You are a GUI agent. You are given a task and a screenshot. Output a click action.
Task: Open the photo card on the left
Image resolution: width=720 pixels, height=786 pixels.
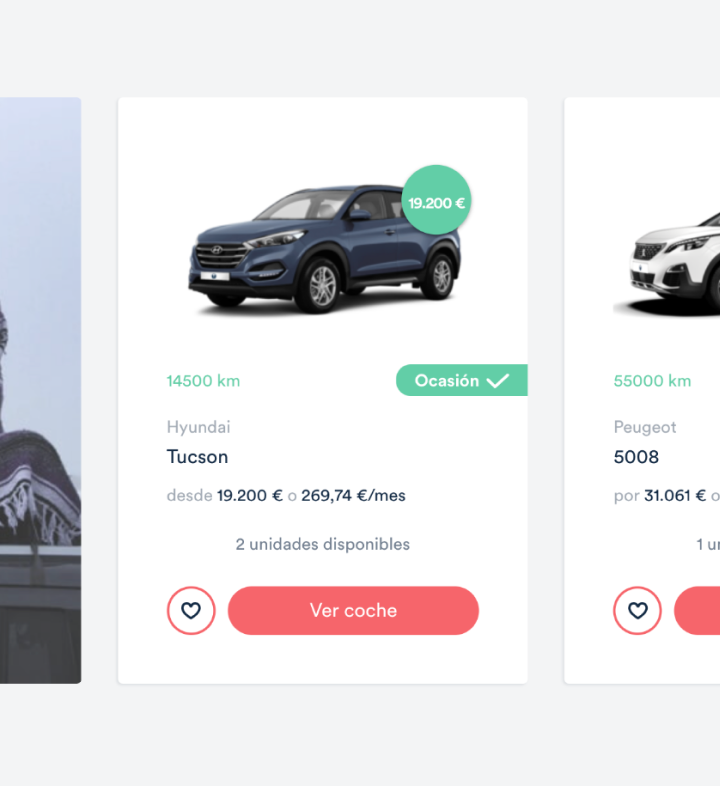41,390
